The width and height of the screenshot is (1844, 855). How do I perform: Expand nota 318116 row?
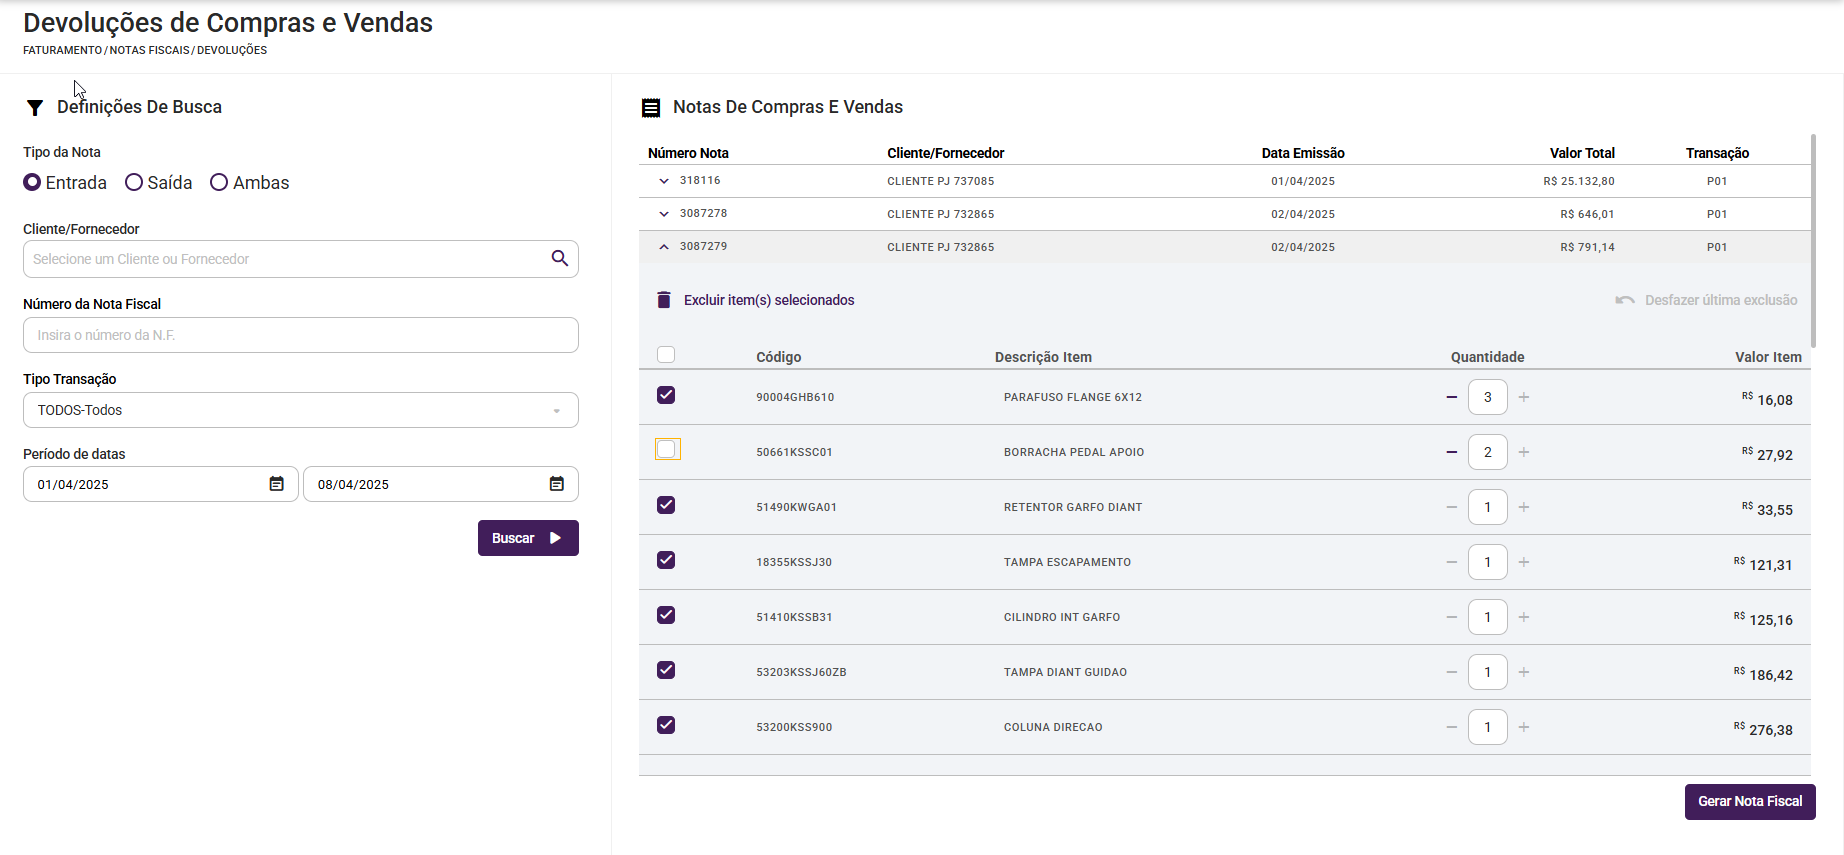664,181
